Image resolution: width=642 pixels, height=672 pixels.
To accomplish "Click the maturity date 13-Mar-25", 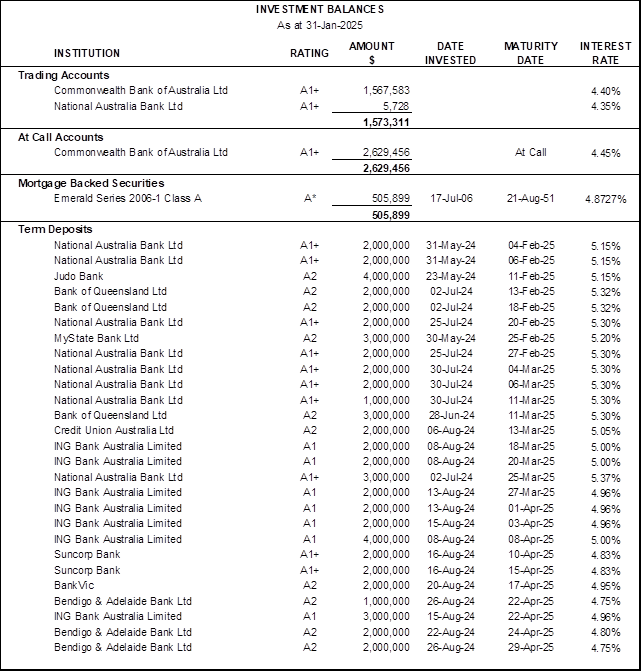I will 531,430.
